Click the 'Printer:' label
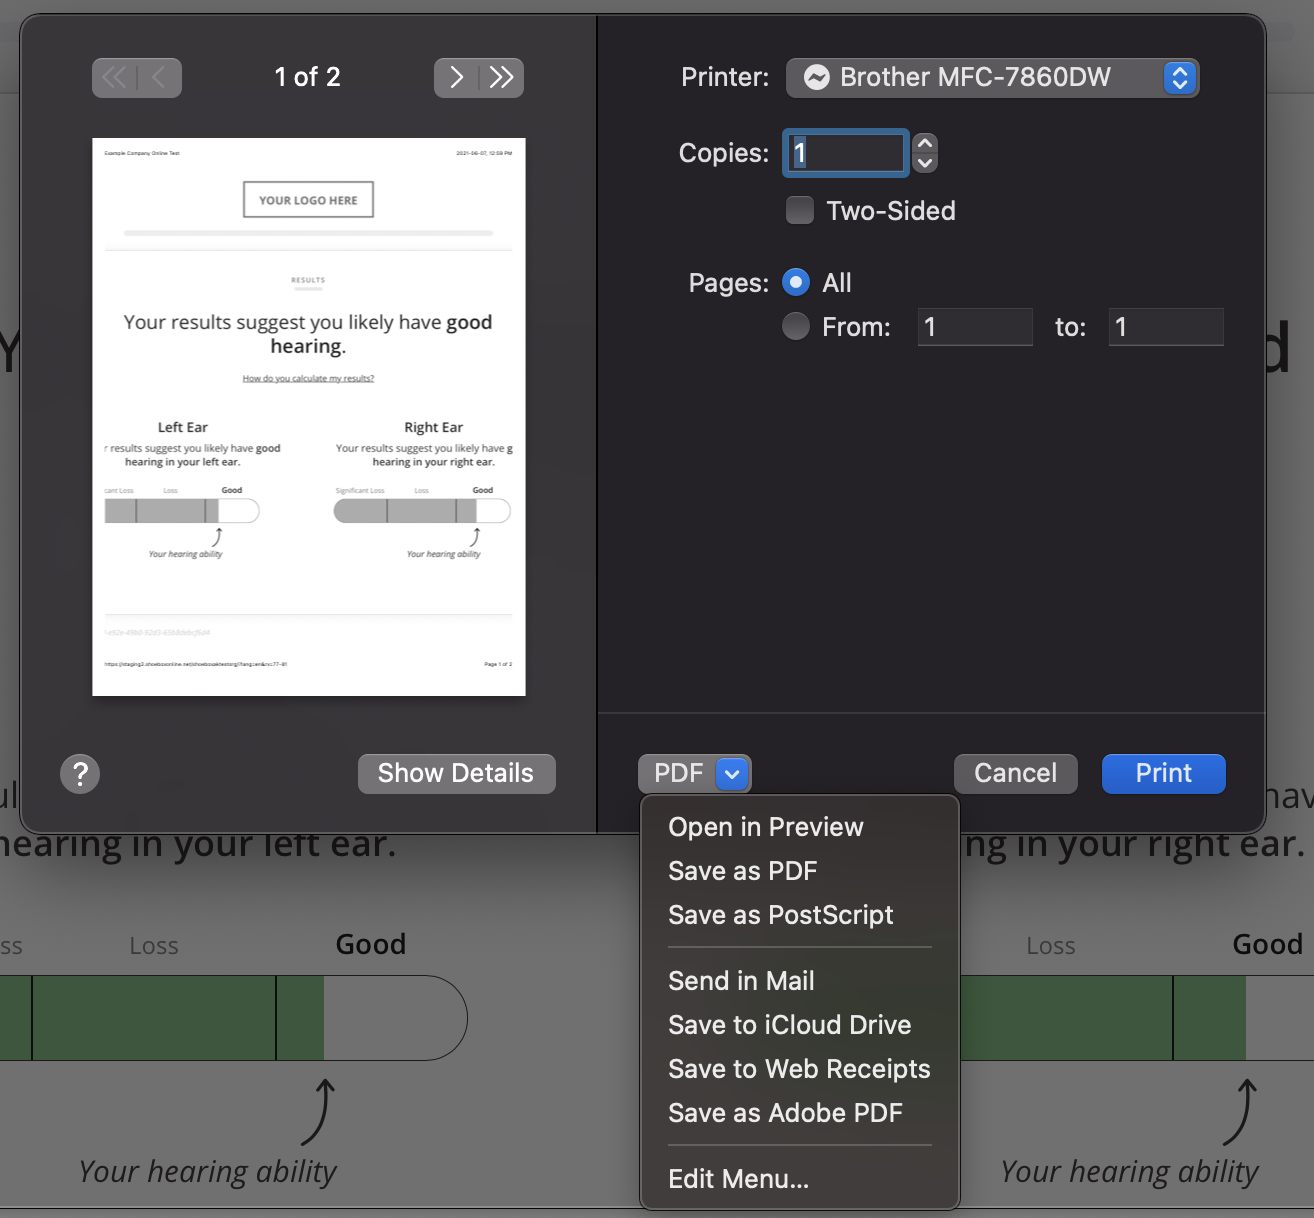 (725, 77)
